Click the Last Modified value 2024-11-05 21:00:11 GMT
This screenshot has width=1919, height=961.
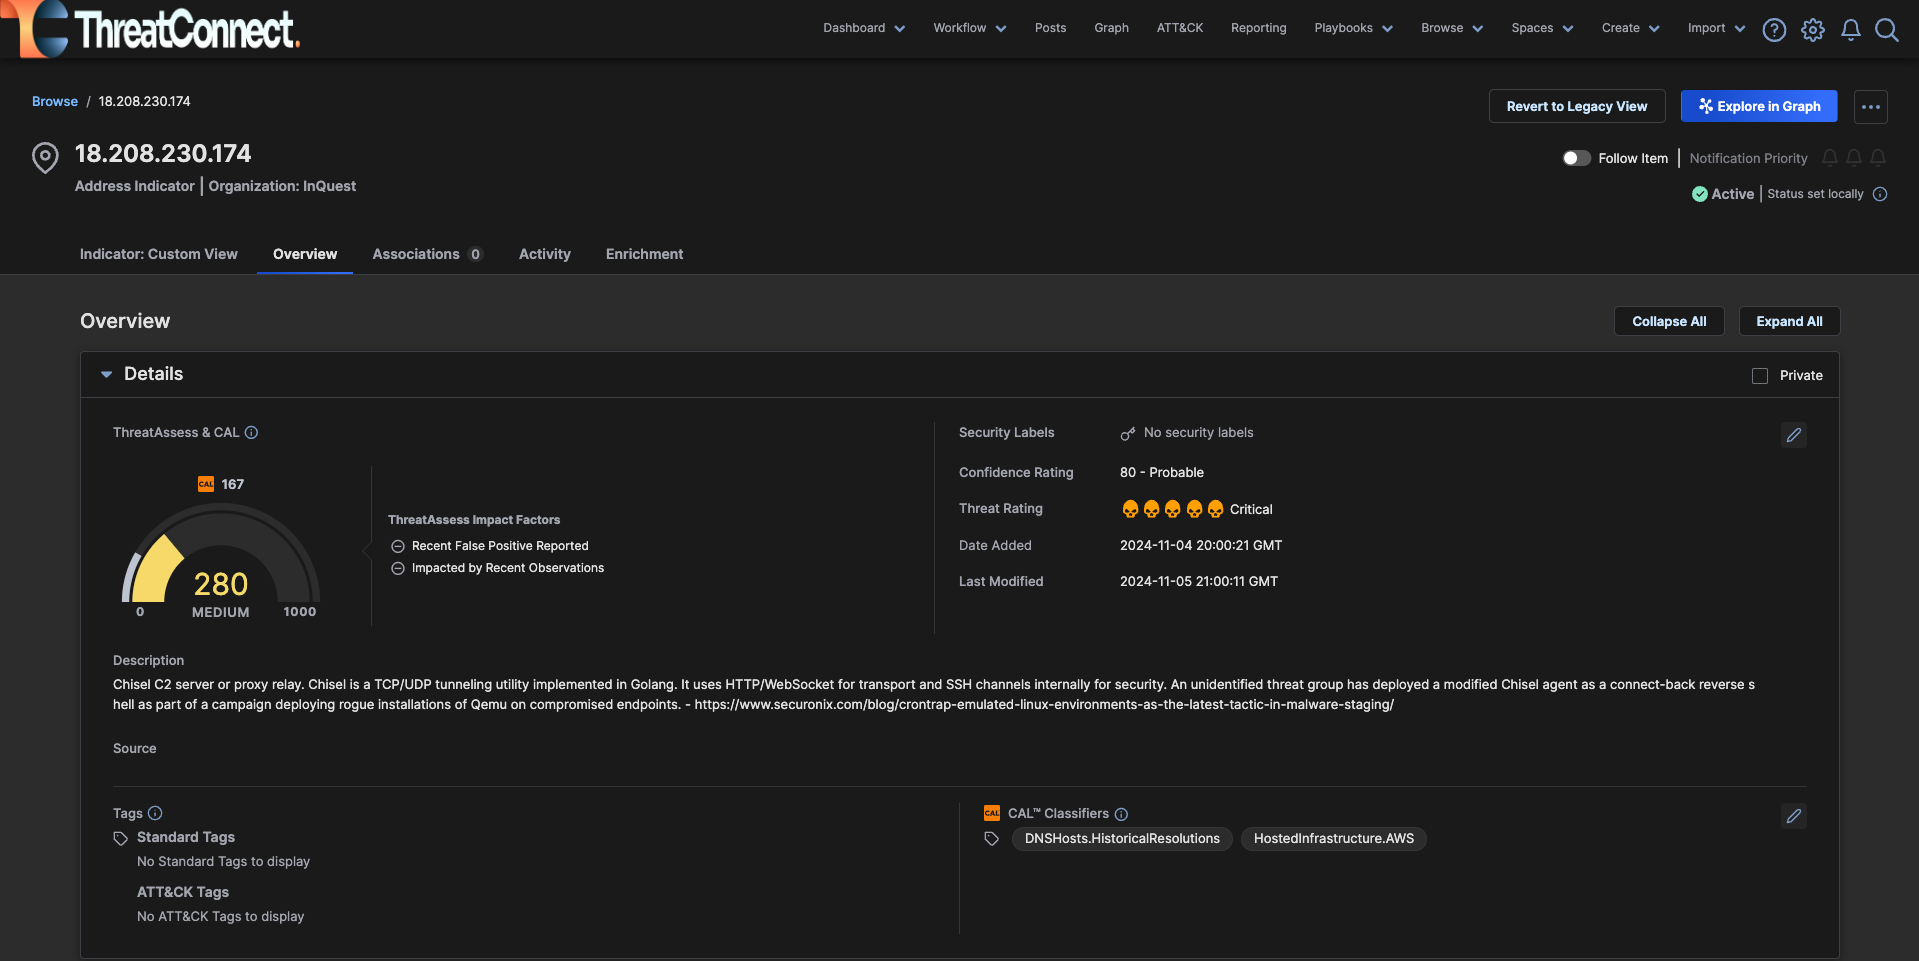1199,582
